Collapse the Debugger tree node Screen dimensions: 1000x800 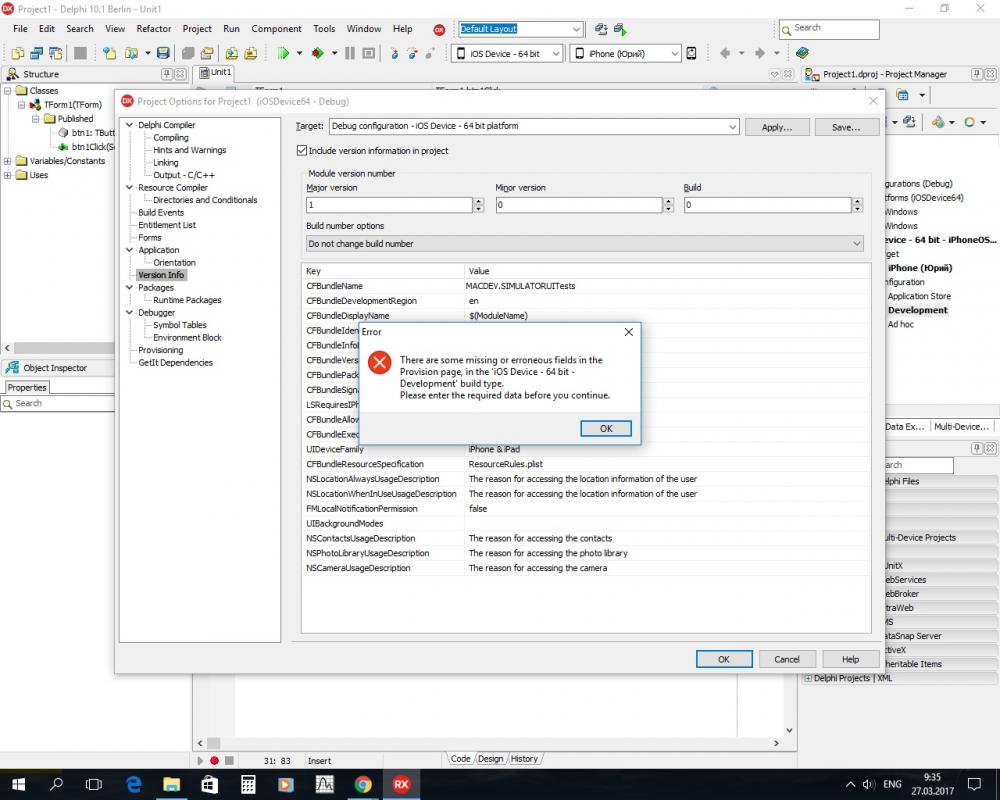[129, 313]
